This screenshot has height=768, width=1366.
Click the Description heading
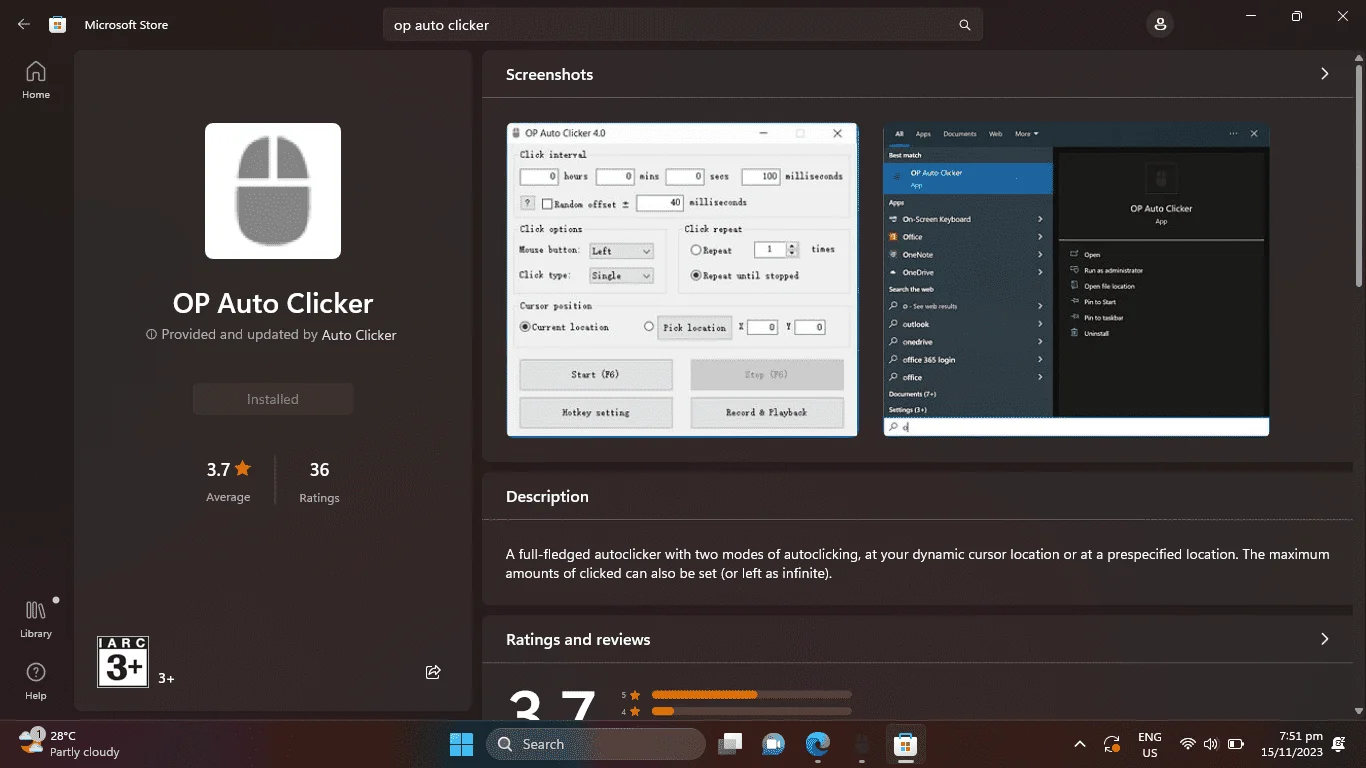pyautogui.click(x=547, y=497)
